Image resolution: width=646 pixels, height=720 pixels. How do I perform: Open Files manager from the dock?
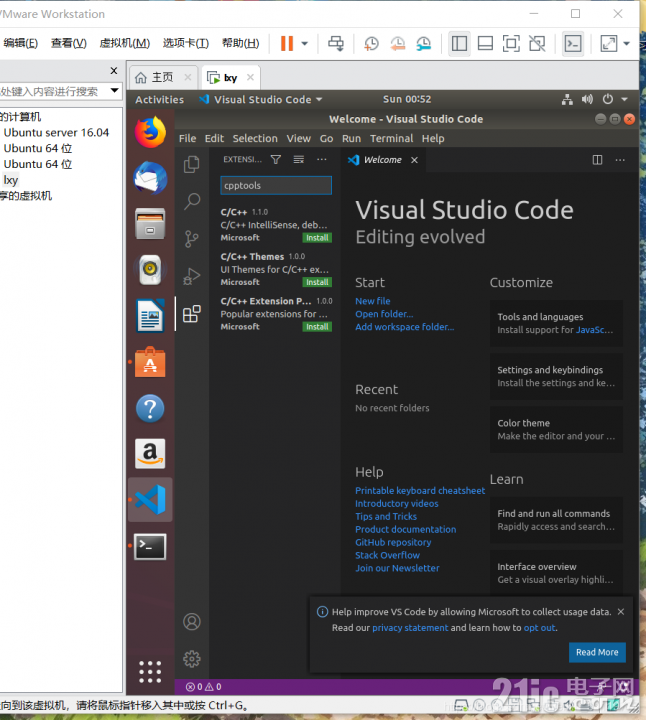pos(150,224)
